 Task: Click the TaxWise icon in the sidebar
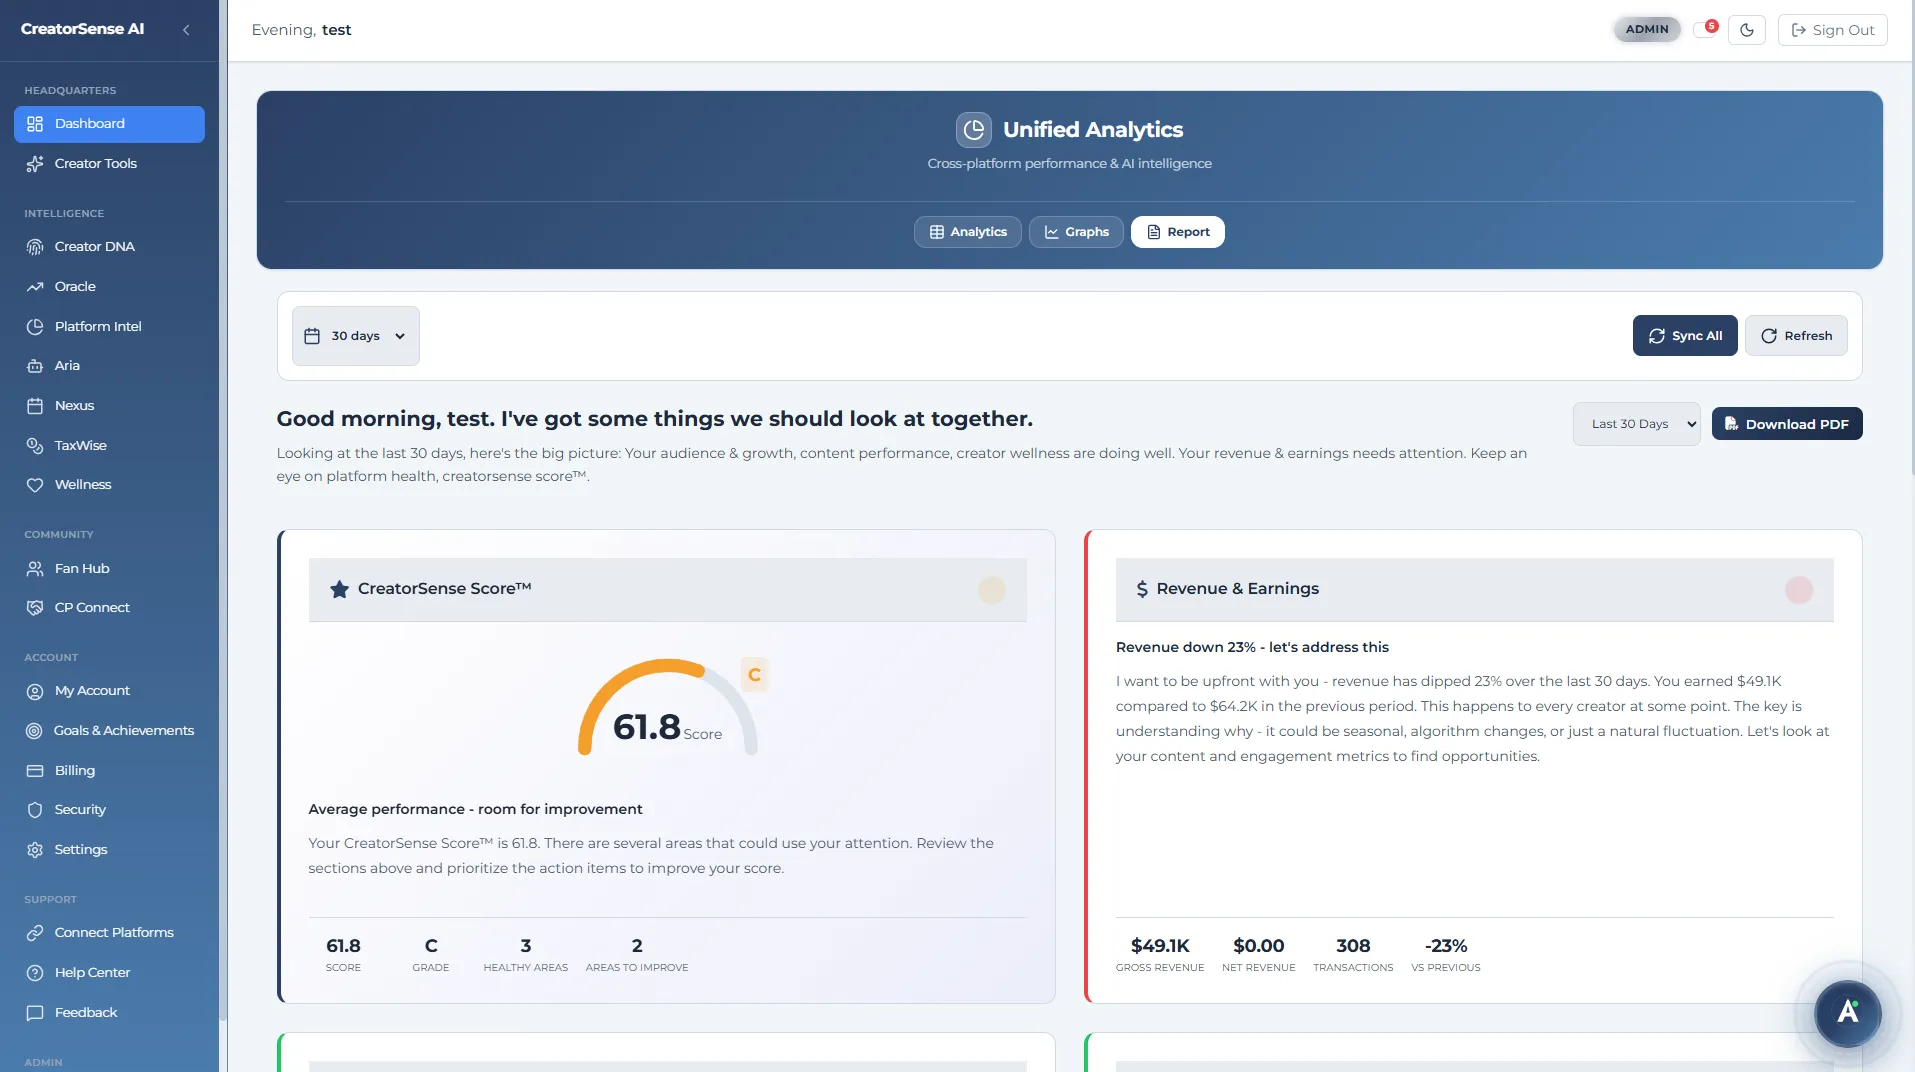point(35,445)
